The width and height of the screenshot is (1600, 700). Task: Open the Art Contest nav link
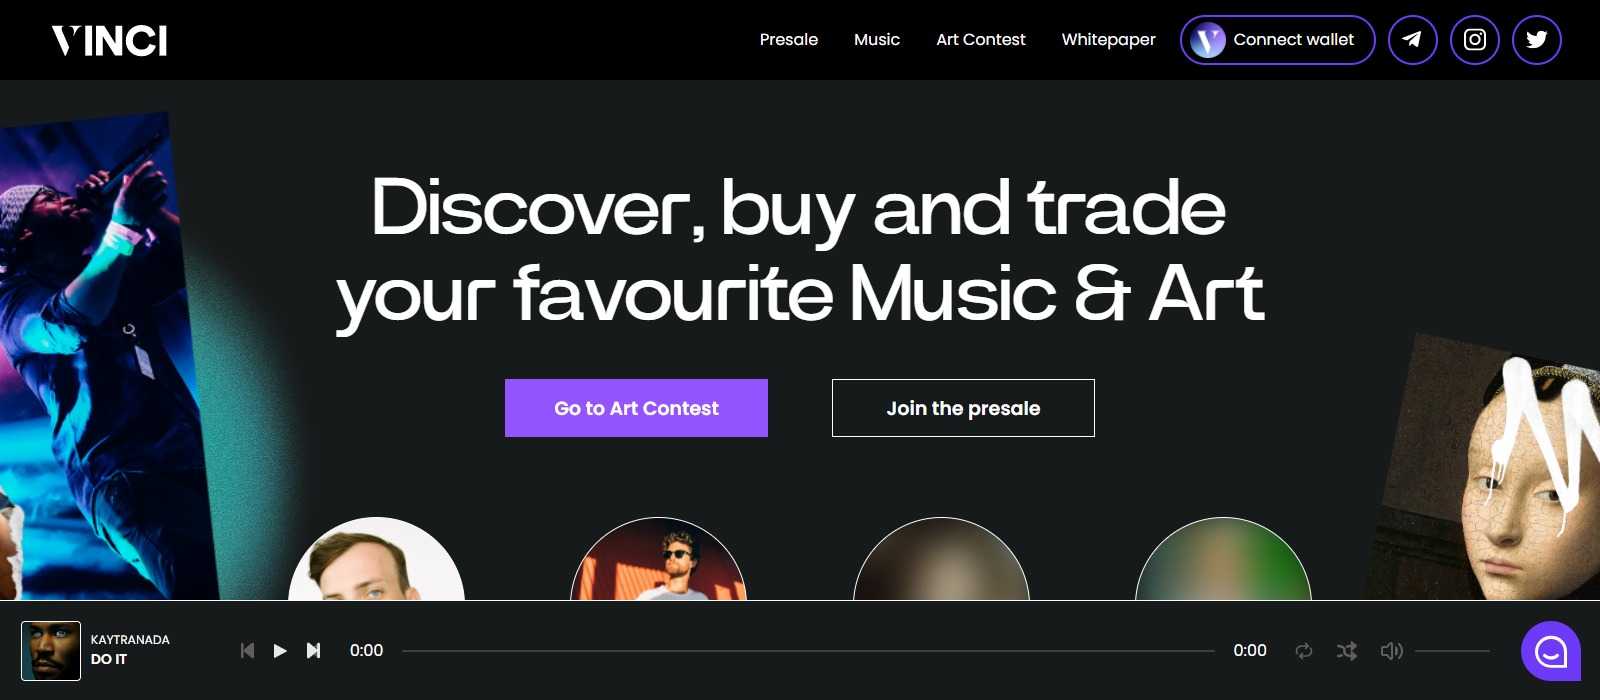[x=981, y=40]
